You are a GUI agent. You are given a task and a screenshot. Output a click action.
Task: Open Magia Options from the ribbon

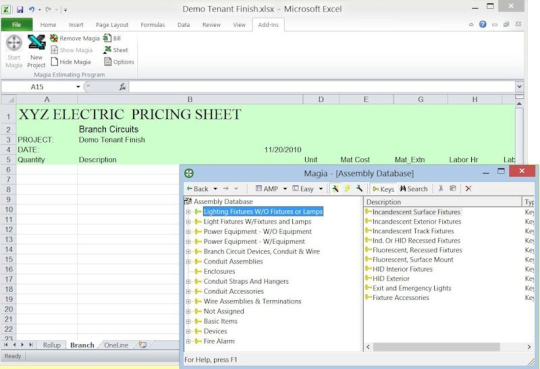[119, 62]
